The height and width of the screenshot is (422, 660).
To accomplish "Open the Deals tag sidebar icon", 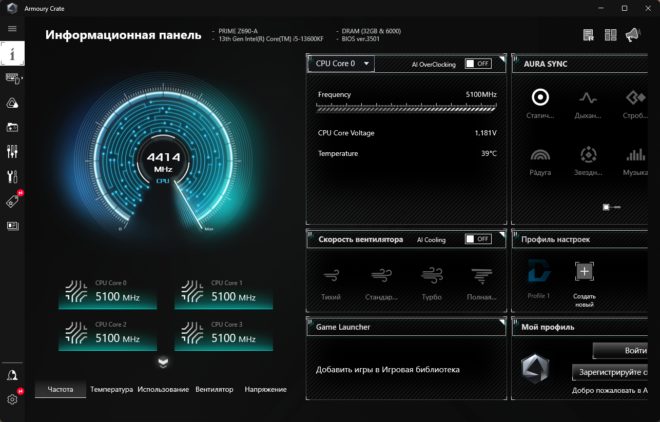I will 13,201.
